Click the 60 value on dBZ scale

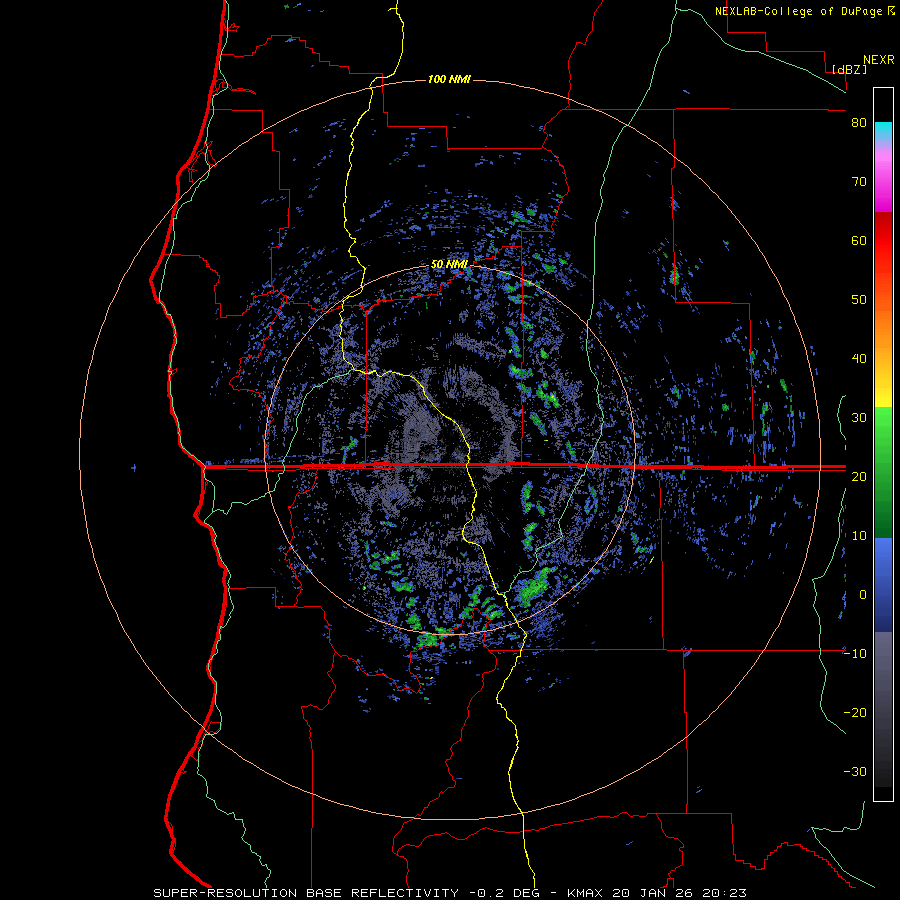coord(859,240)
